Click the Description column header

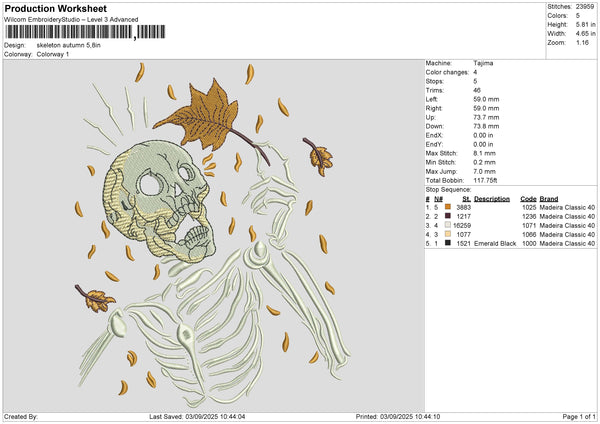click(491, 198)
